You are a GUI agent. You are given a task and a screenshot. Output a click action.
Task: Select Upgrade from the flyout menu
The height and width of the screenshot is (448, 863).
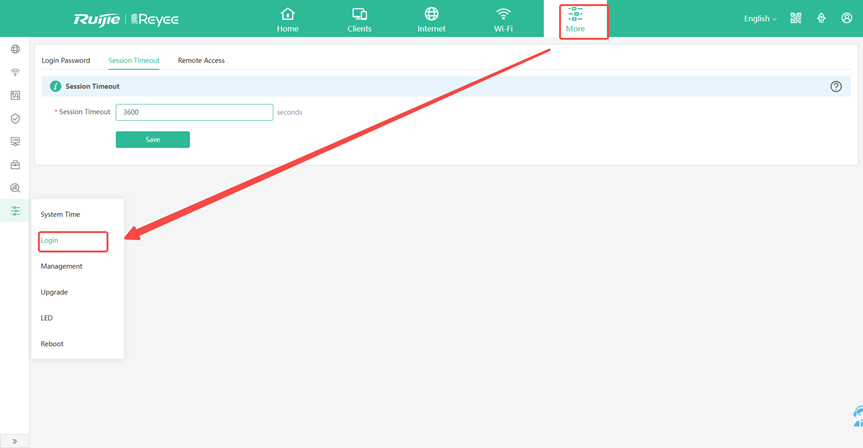point(54,292)
